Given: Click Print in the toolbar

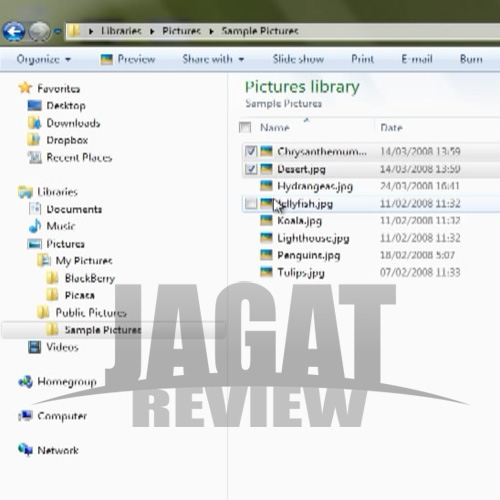Looking at the screenshot, I should (x=363, y=59).
